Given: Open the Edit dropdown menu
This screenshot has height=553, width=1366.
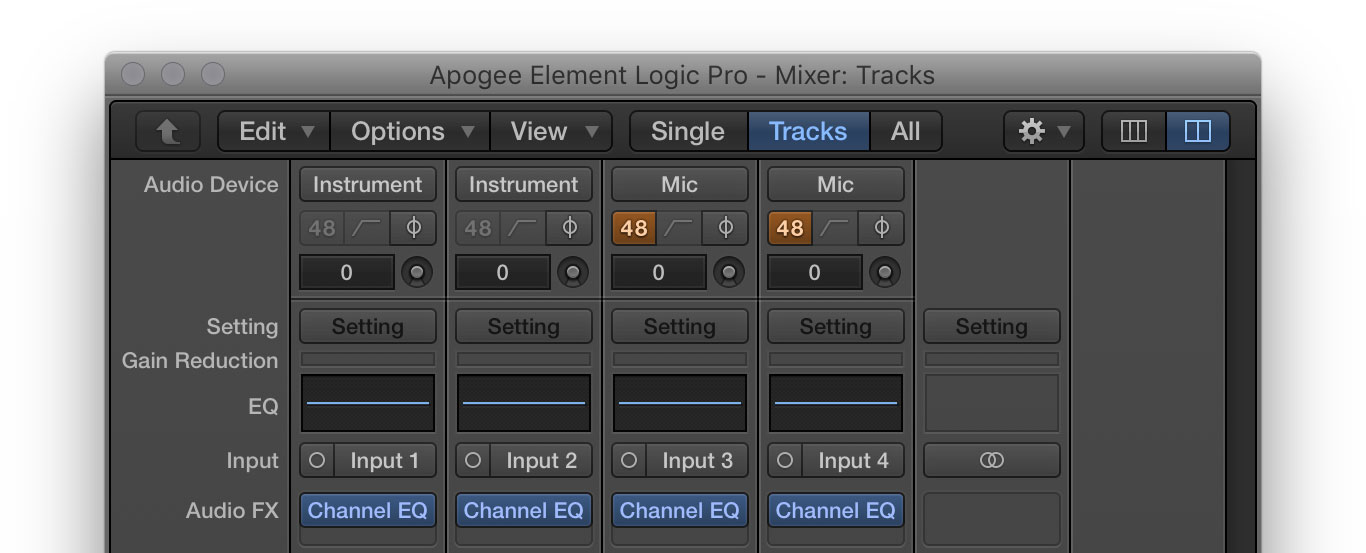Looking at the screenshot, I should (275, 131).
